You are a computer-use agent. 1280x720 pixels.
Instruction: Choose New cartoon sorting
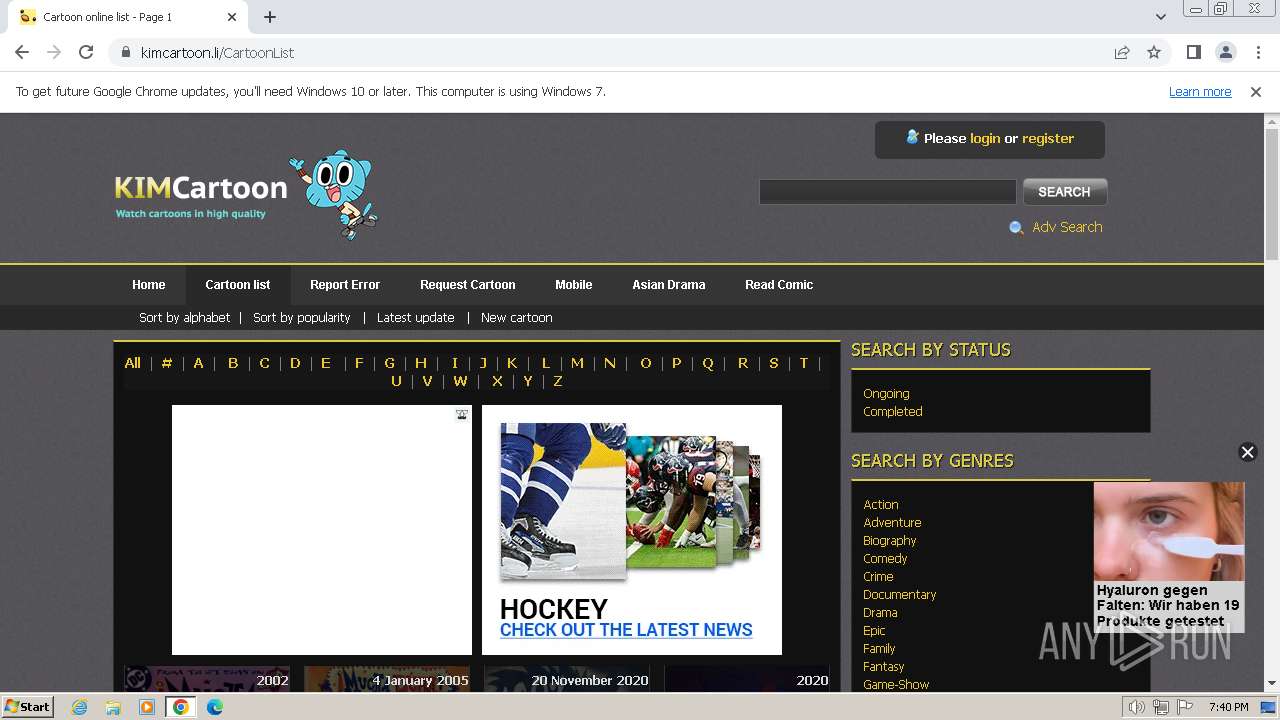517,317
